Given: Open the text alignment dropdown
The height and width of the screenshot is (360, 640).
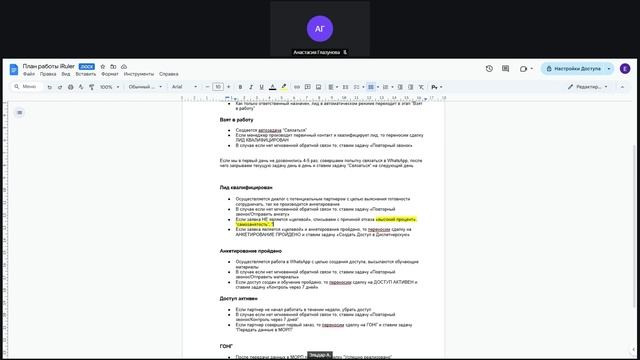Looking at the screenshot, I should tap(333, 87).
